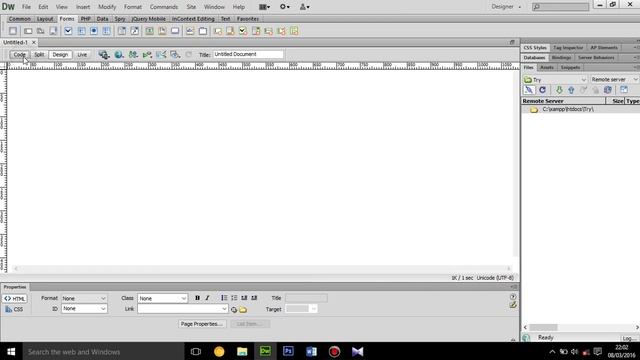Open the ID dropdown in Properties
The image size is (640, 360).
coord(84,309)
